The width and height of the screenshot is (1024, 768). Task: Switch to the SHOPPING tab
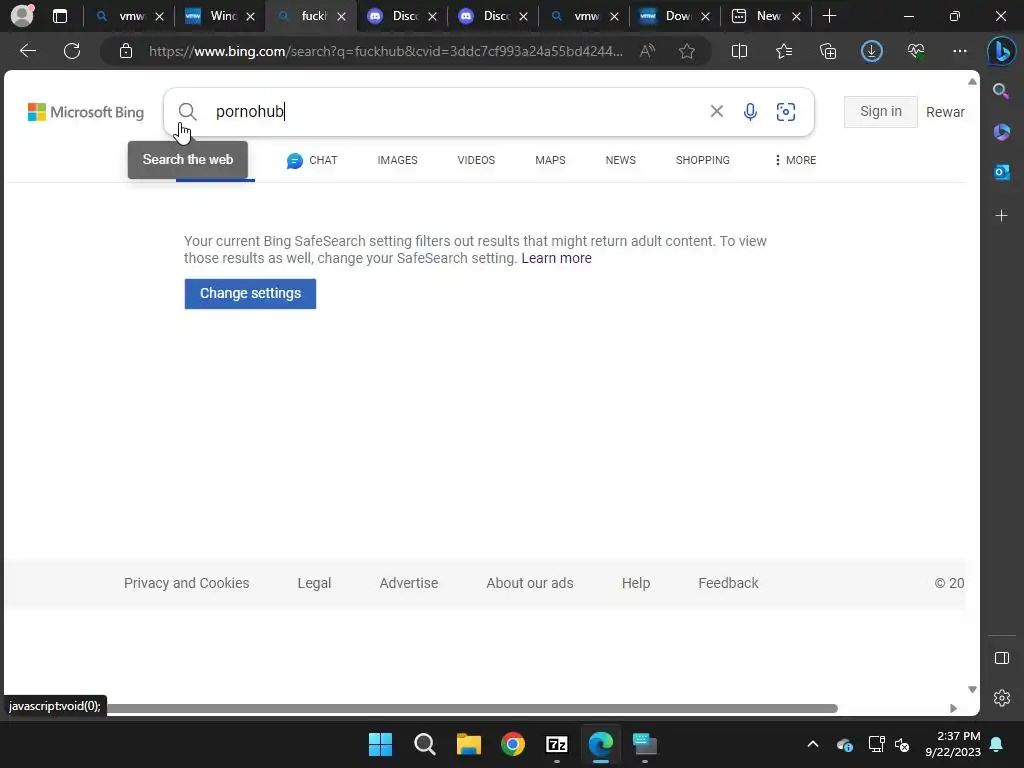click(703, 160)
